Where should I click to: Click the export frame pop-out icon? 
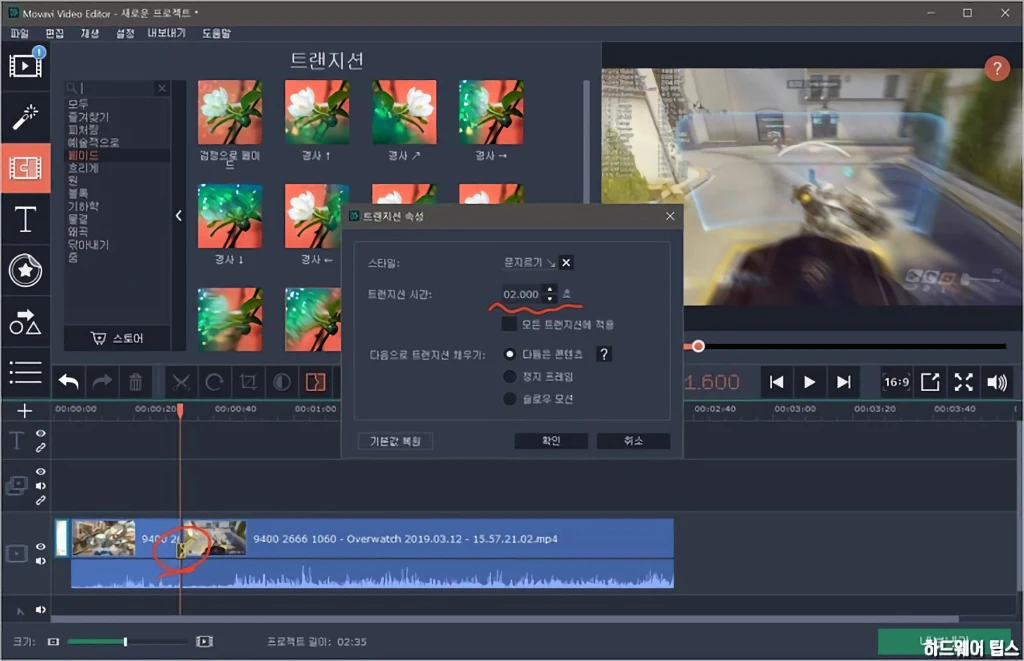pyautogui.click(x=930, y=382)
